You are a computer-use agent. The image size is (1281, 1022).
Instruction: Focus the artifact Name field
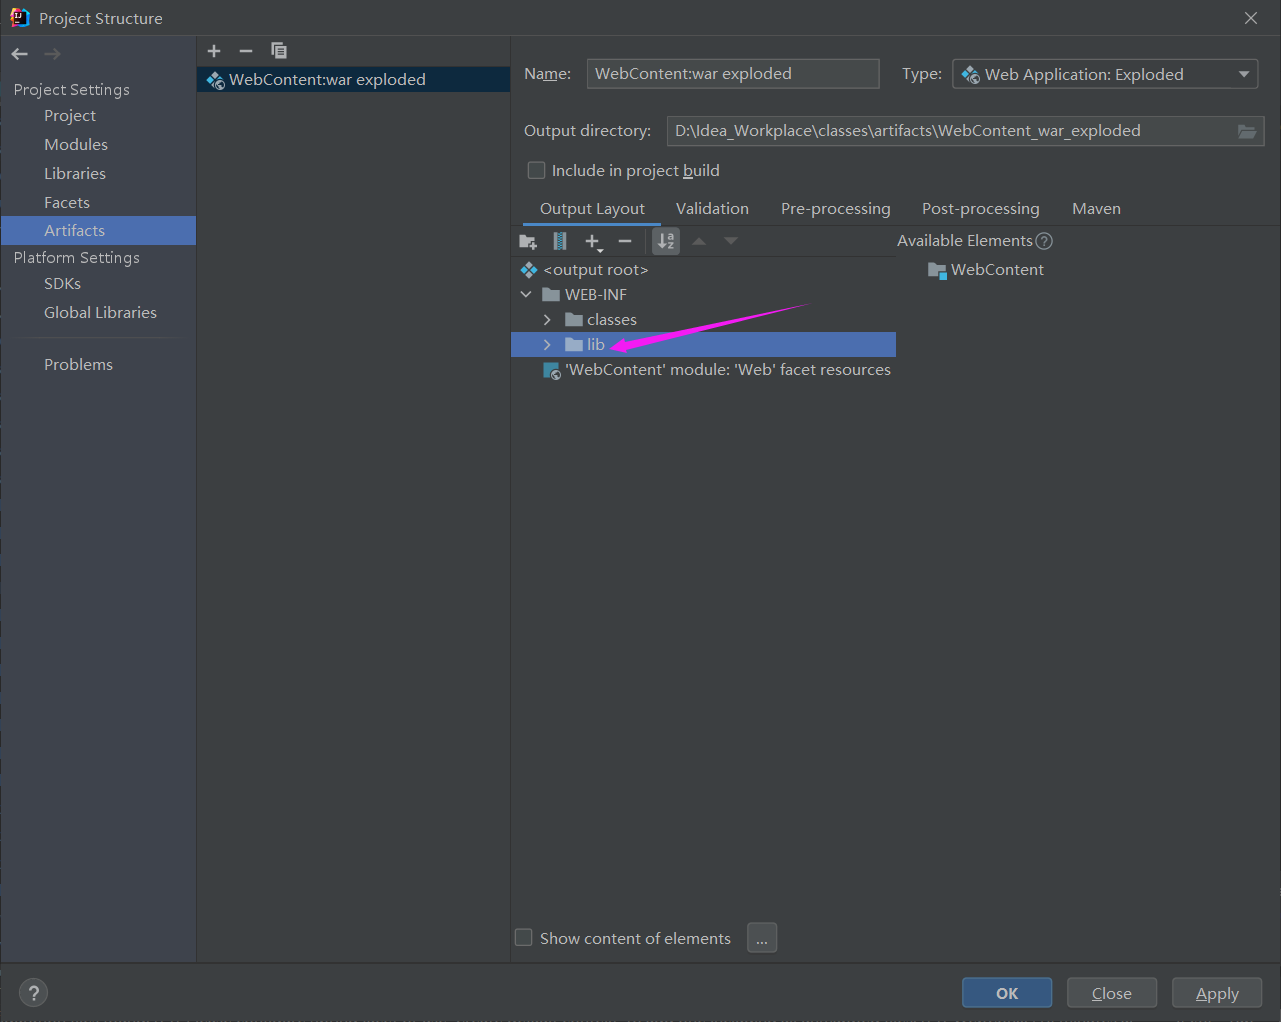click(x=733, y=74)
